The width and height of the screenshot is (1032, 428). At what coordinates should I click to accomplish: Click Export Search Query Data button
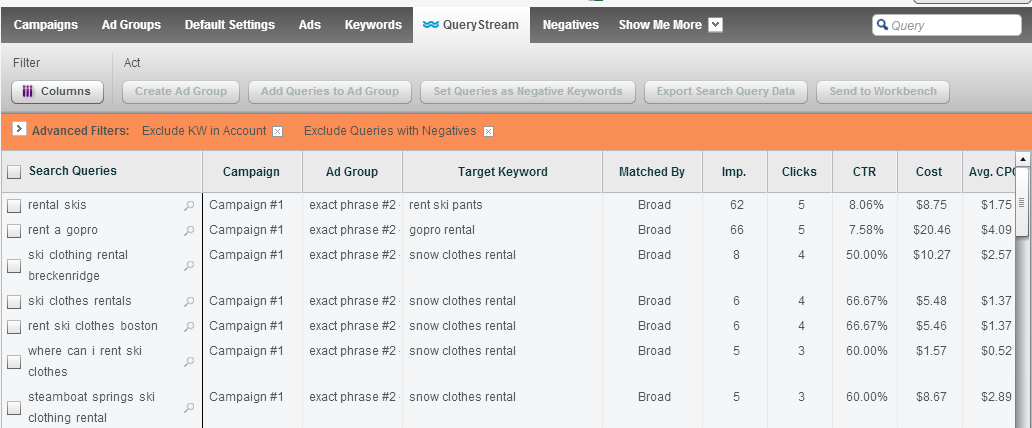726,92
